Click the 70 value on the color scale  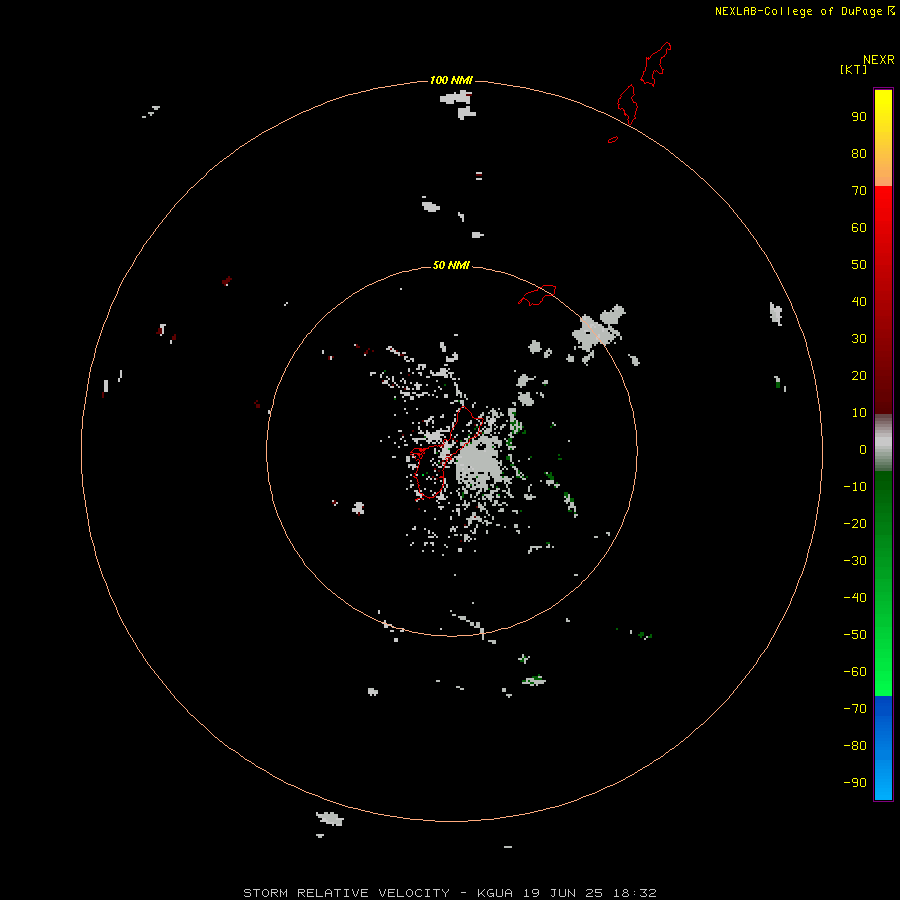859,191
